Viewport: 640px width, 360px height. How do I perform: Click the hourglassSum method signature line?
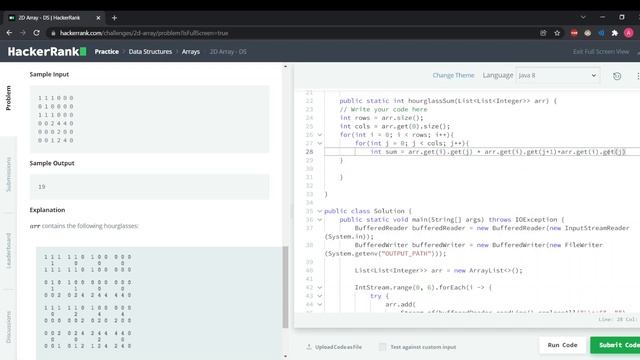click(x=448, y=101)
